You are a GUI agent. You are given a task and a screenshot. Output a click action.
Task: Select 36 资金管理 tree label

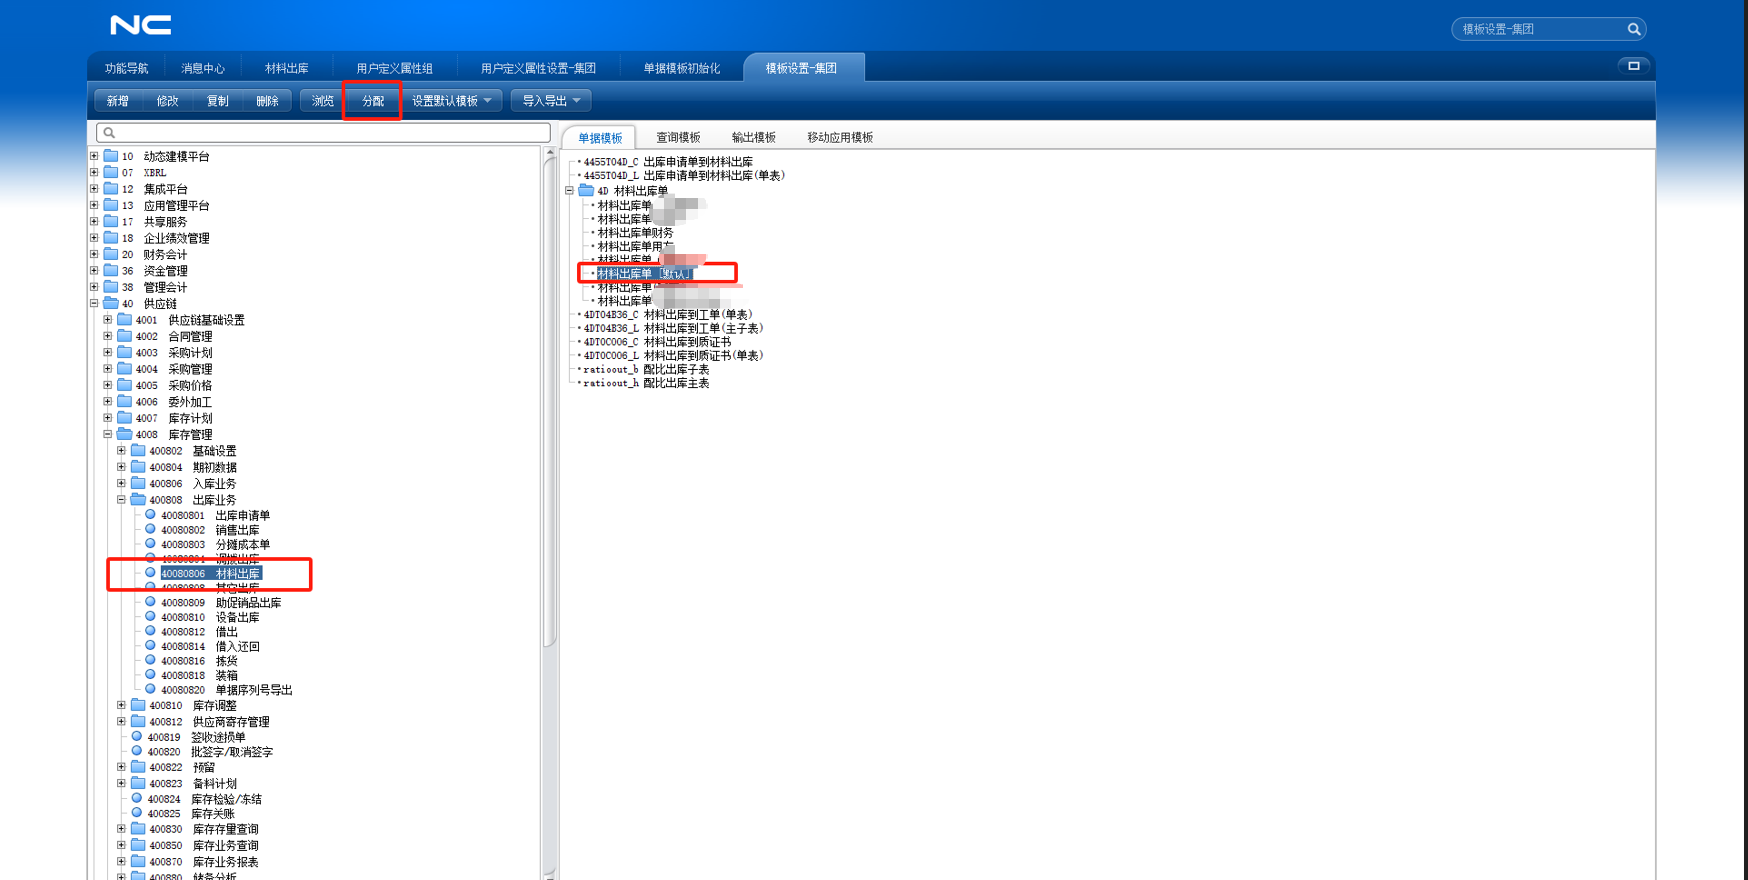pyautogui.click(x=155, y=271)
